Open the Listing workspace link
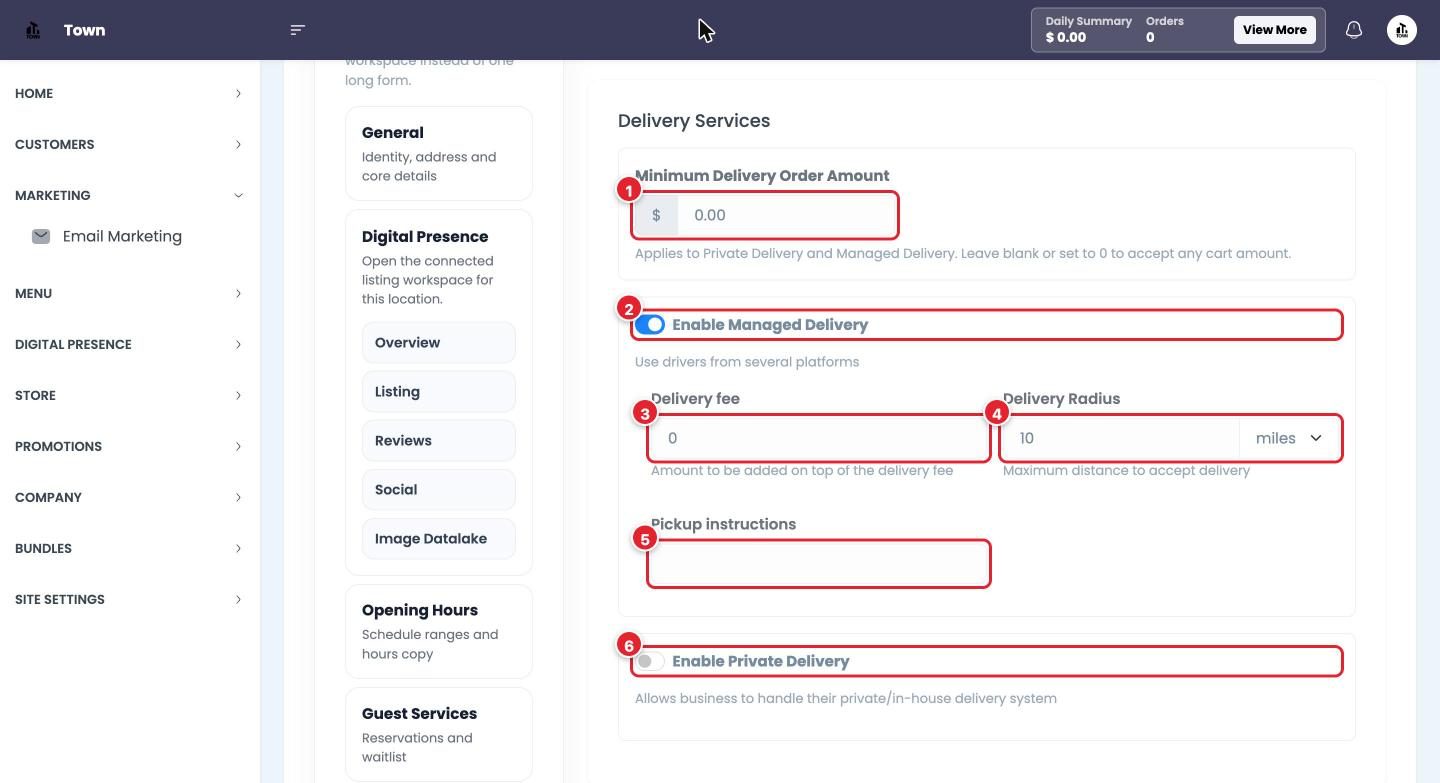This screenshot has height=783, width=1440. (x=439, y=392)
